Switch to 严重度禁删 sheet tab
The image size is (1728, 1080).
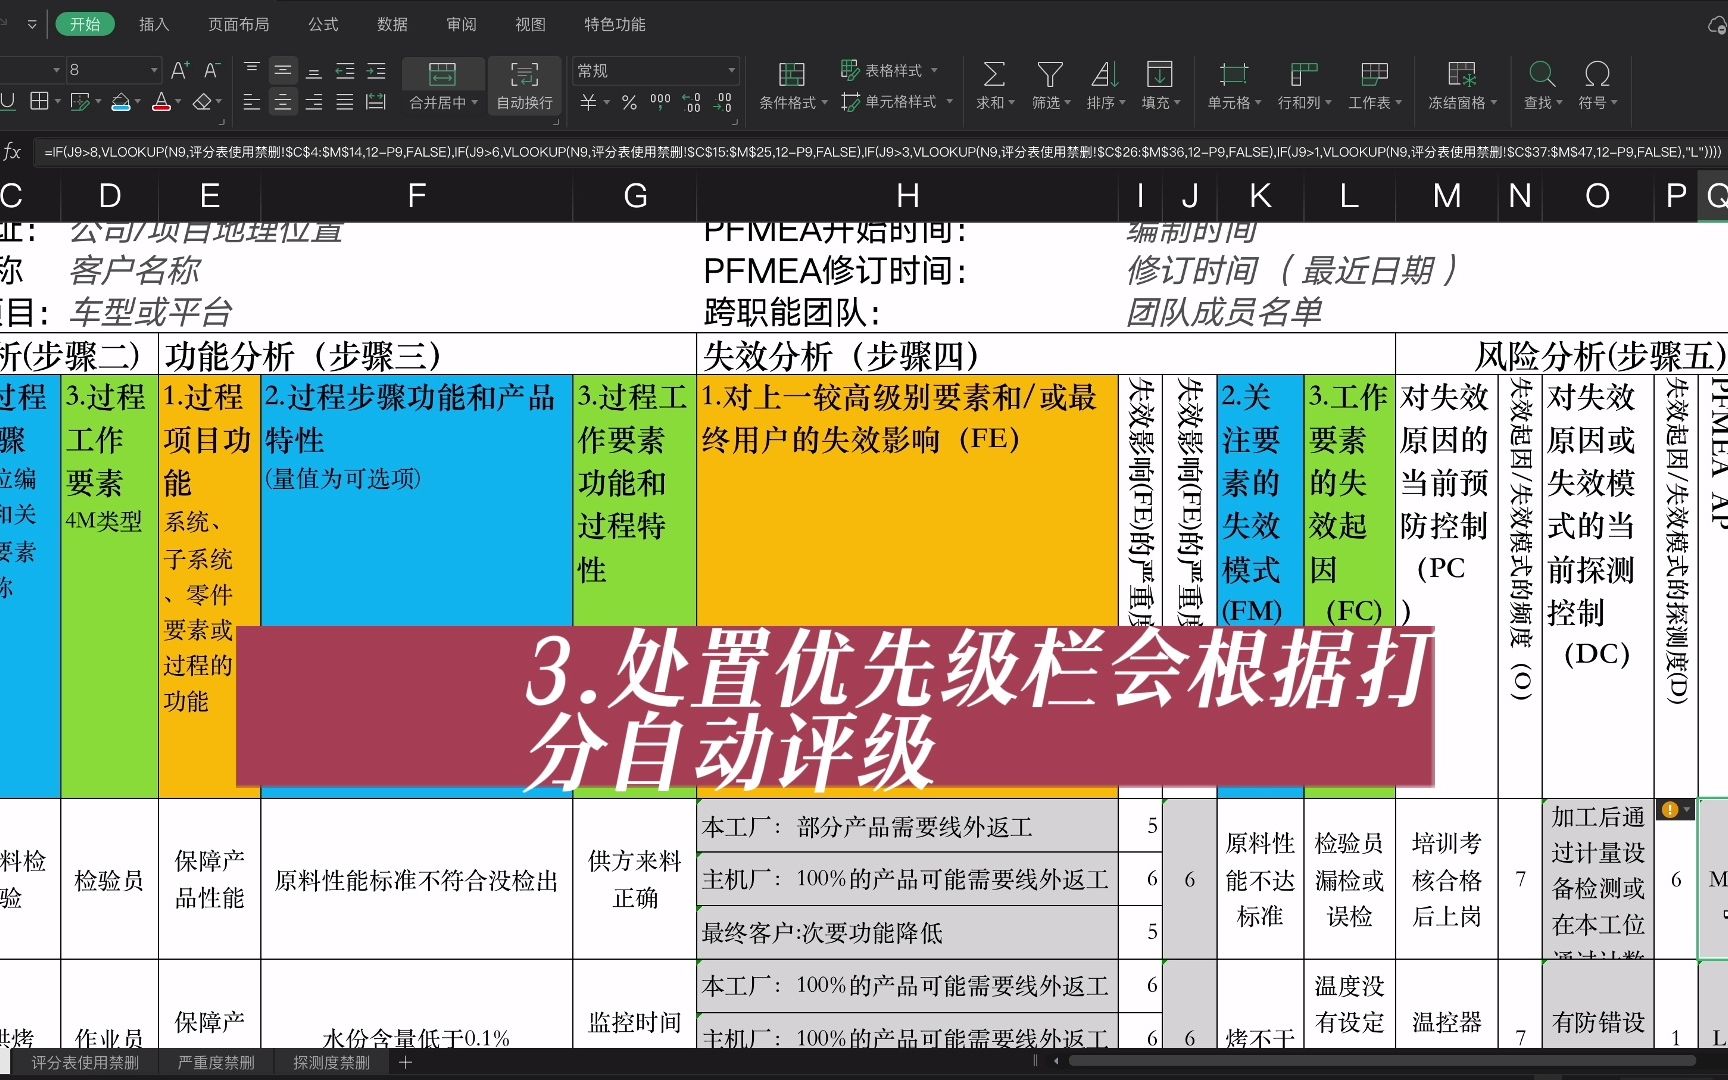[216, 1062]
